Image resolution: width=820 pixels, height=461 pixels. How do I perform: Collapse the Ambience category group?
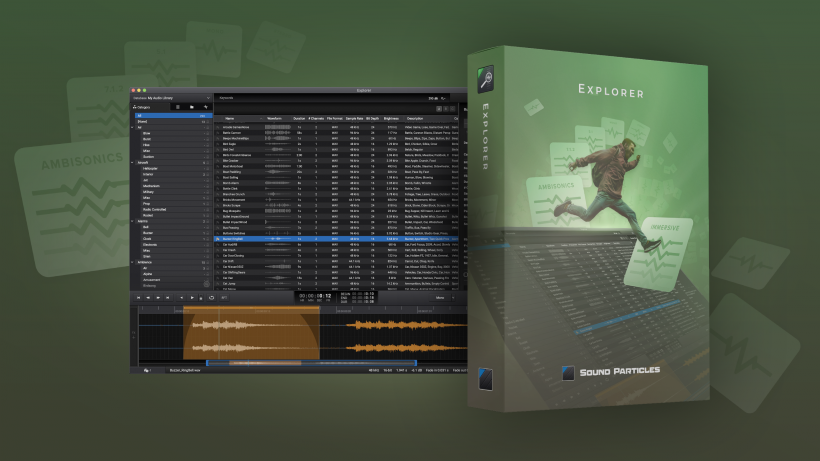132,262
